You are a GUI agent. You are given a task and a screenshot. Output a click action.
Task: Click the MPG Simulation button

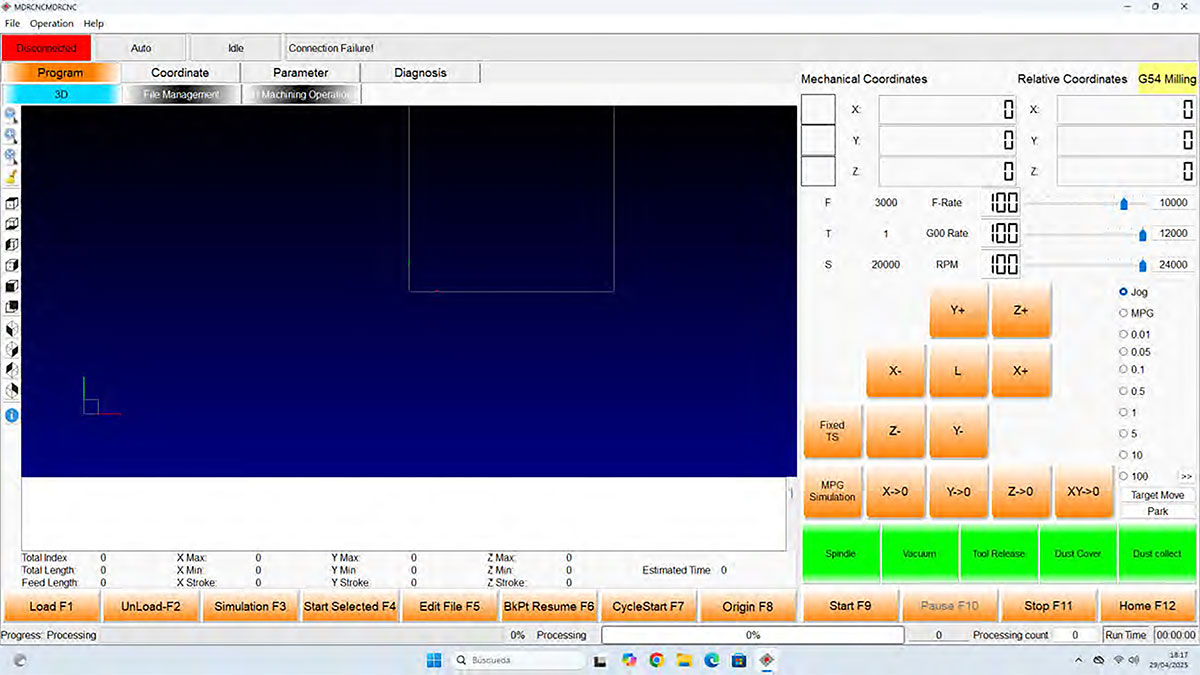[x=832, y=491]
